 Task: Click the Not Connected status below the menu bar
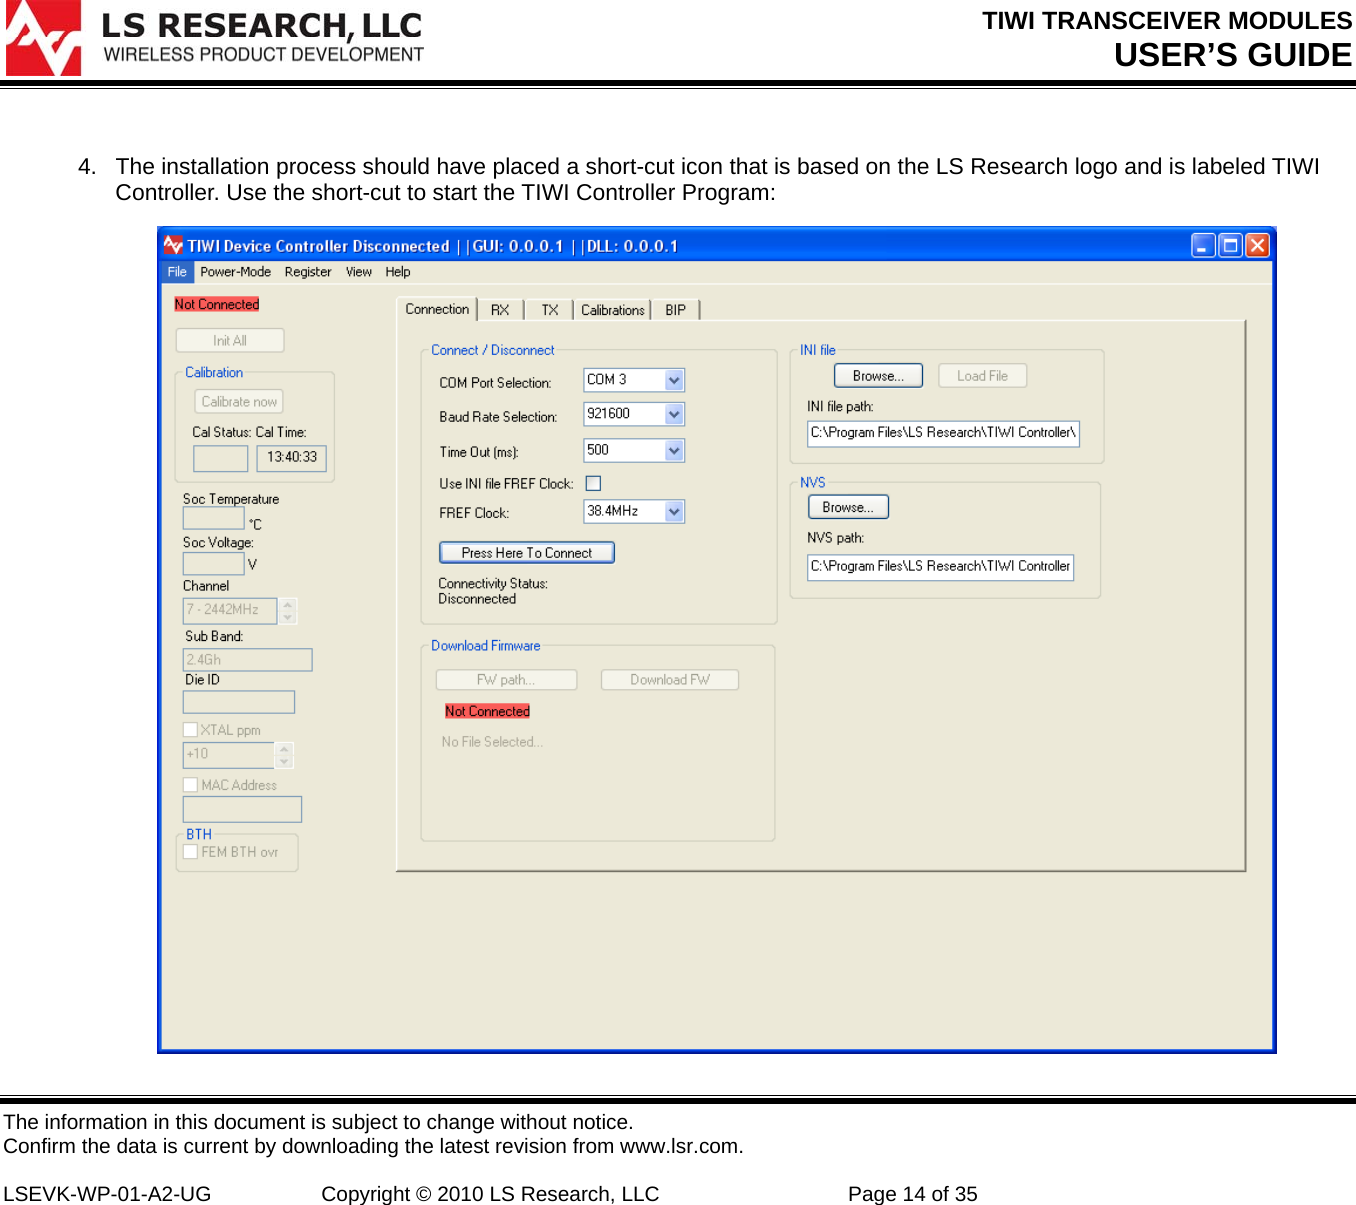[x=217, y=304]
